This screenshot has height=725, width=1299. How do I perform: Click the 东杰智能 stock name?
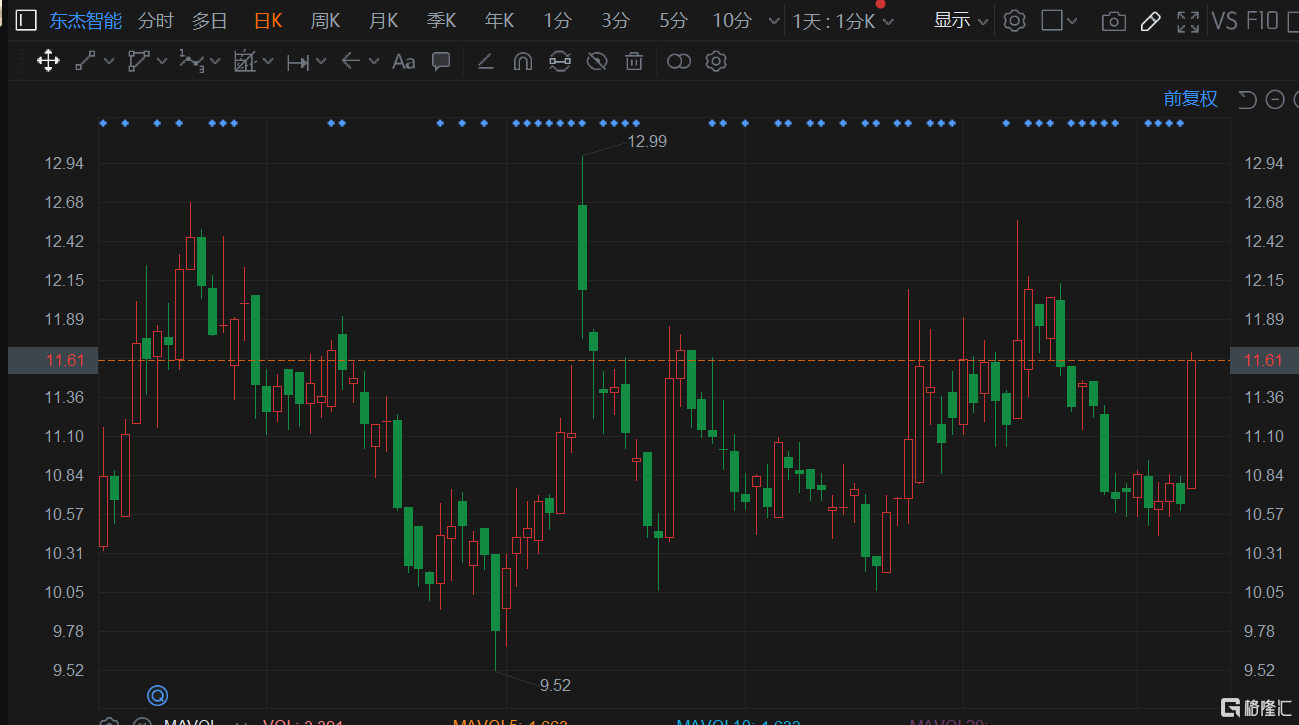[86, 21]
